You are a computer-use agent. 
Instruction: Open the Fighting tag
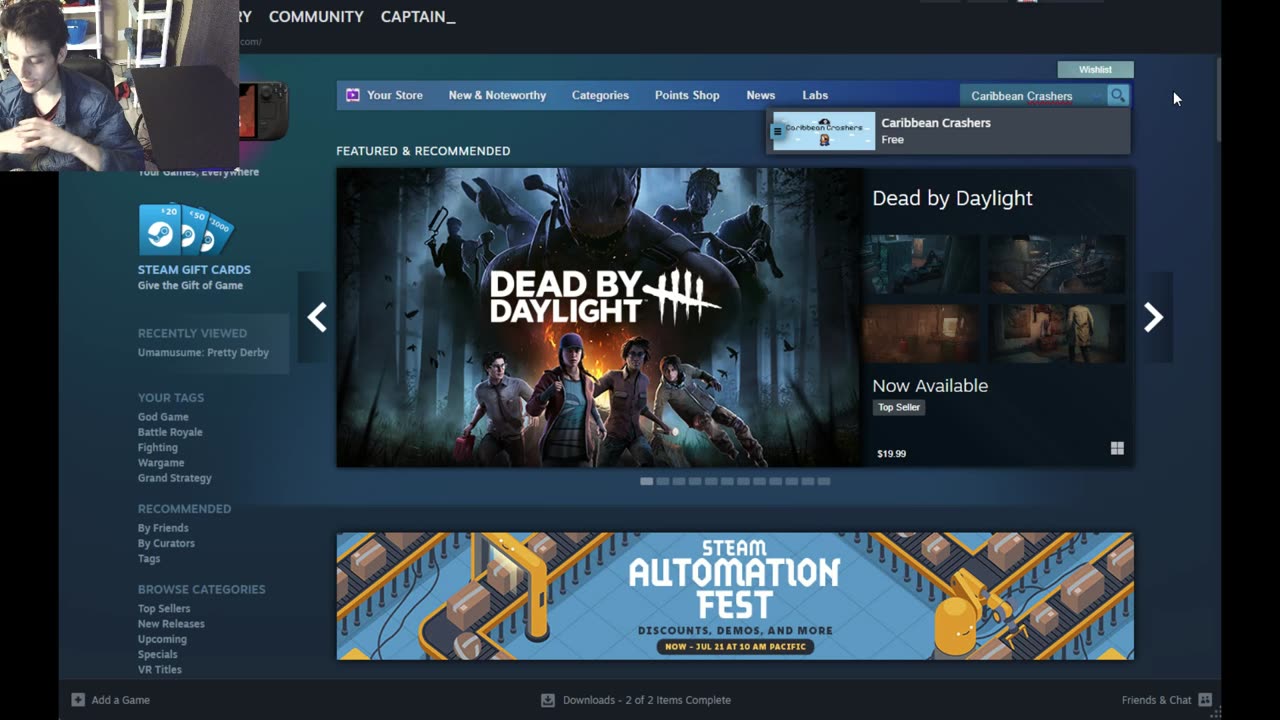click(158, 447)
